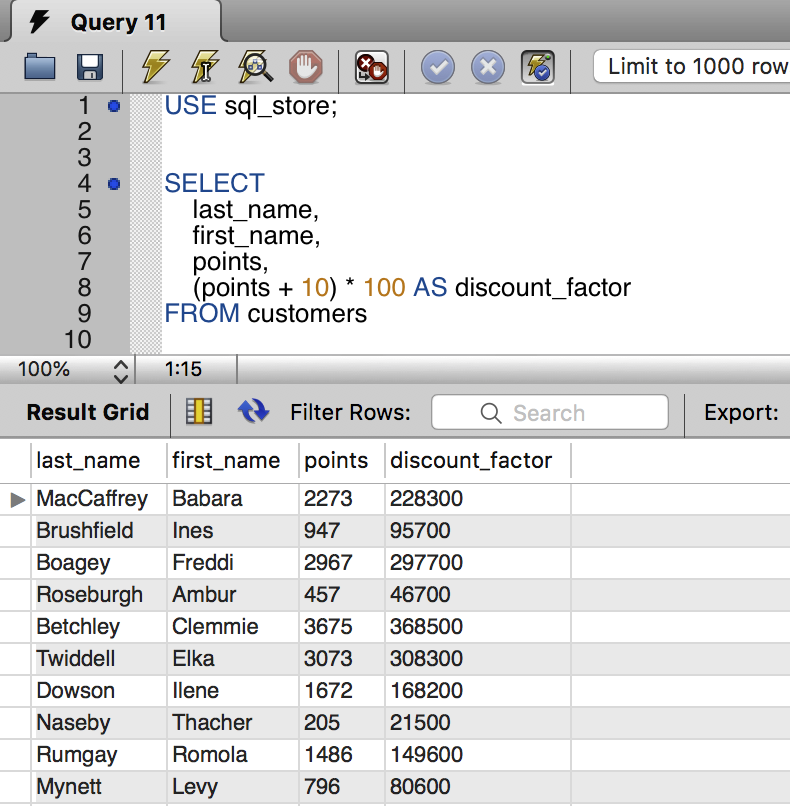
Task: Select the 3073 points cell
Action: (342, 658)
